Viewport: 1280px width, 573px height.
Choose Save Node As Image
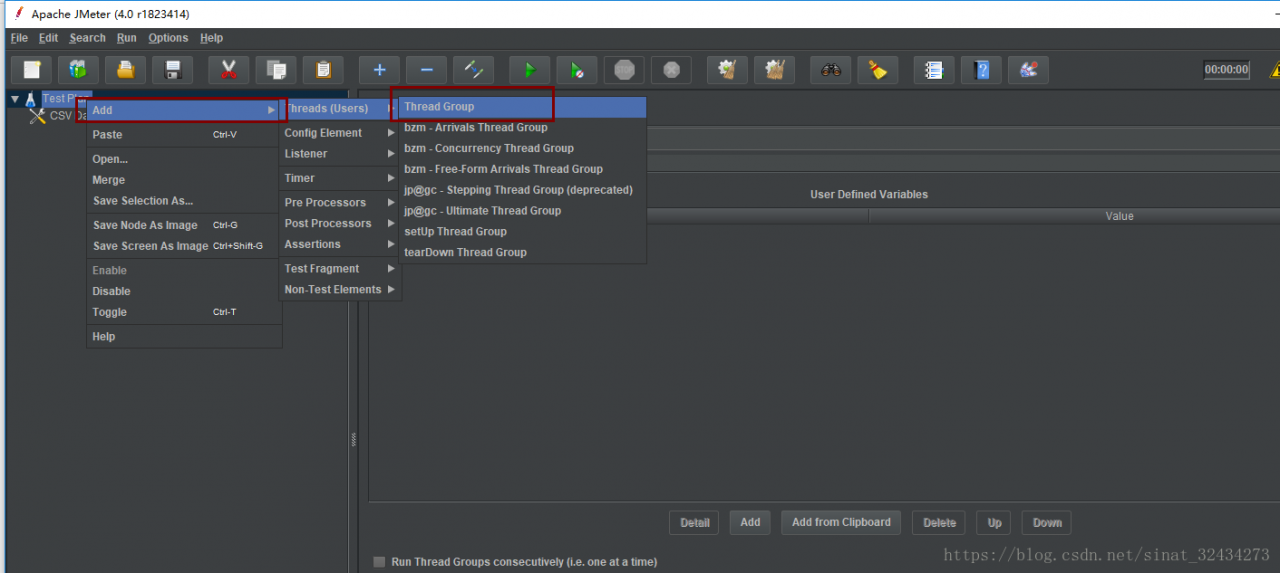184,225
